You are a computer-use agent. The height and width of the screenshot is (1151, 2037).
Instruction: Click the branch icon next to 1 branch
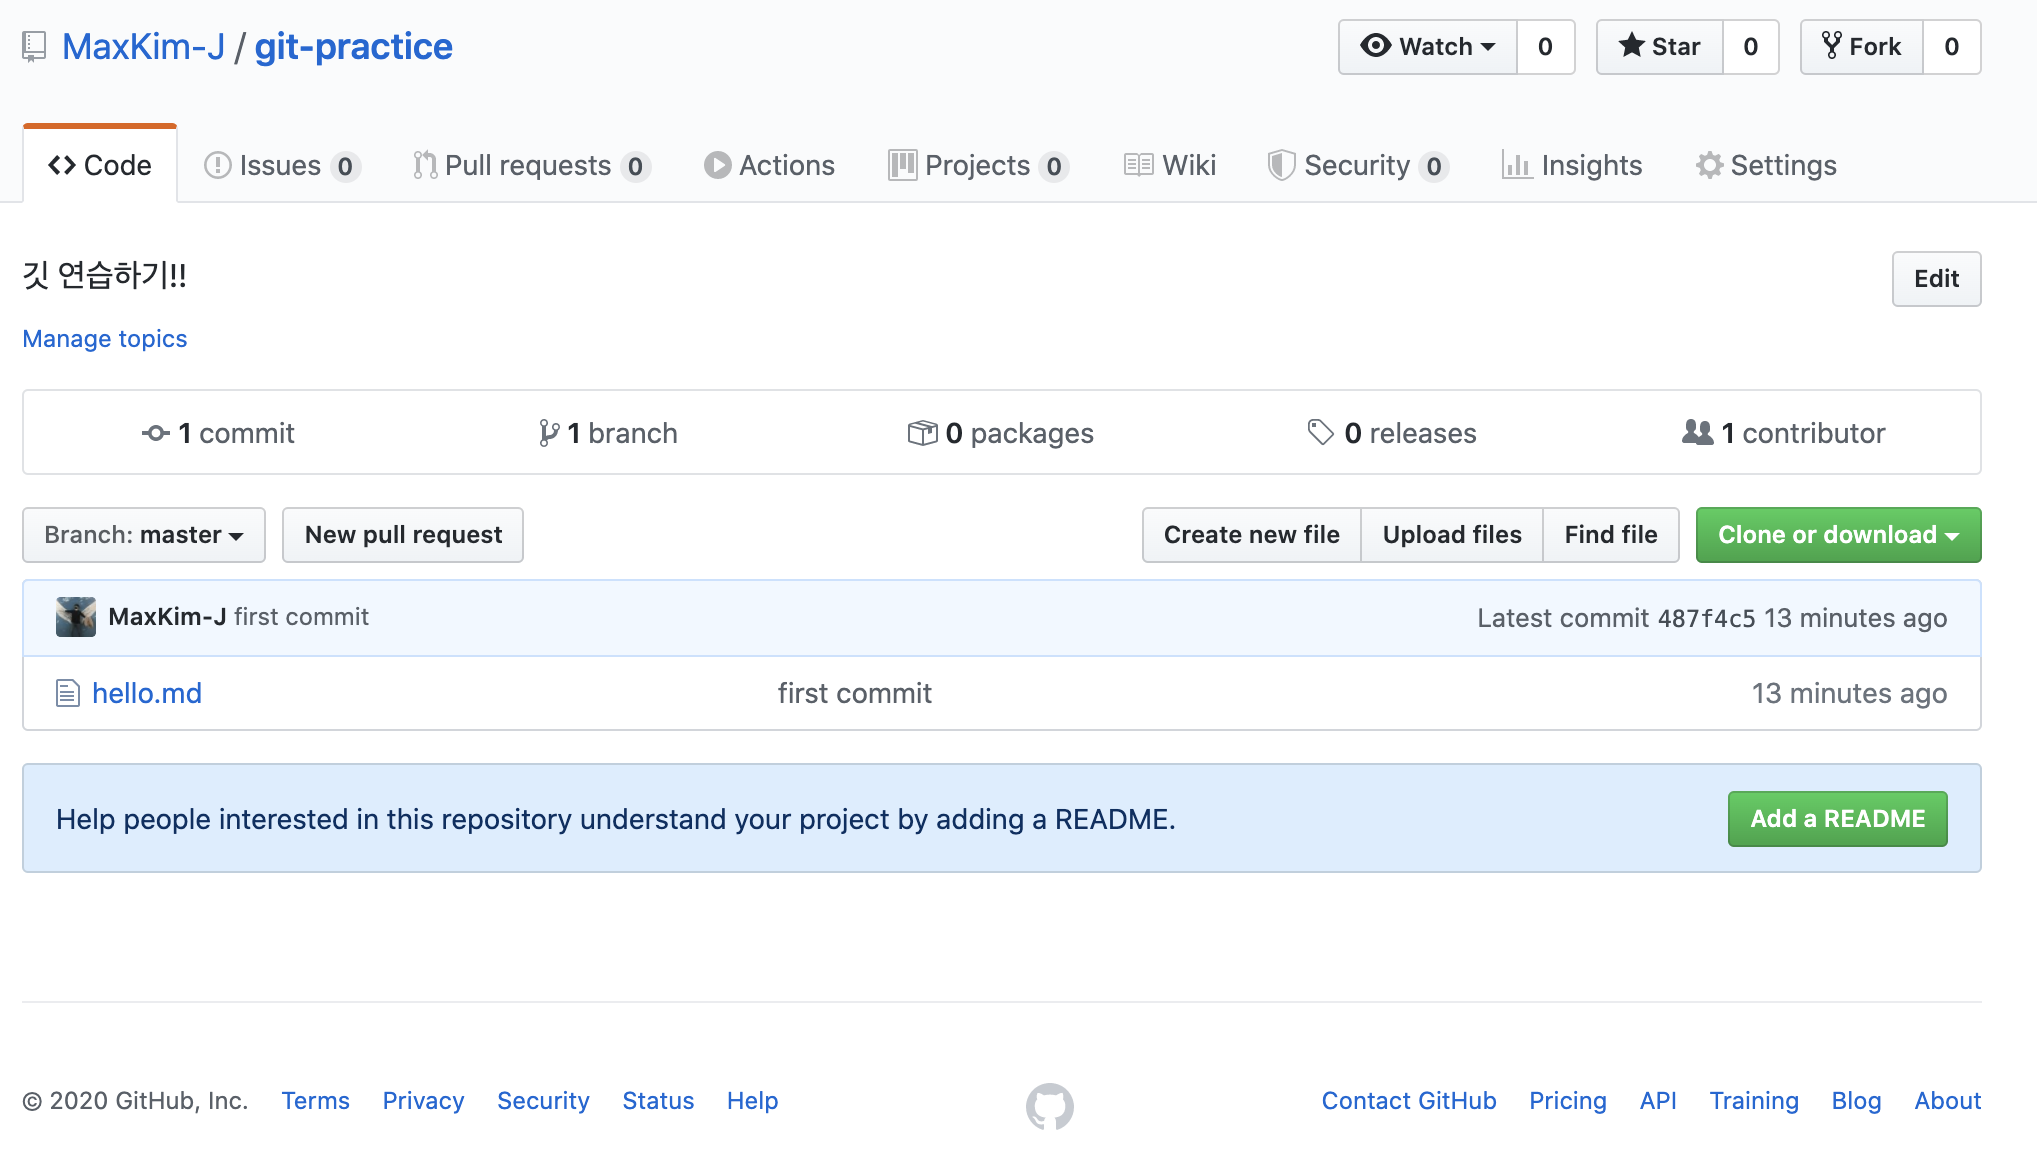(x=548, y=433)
